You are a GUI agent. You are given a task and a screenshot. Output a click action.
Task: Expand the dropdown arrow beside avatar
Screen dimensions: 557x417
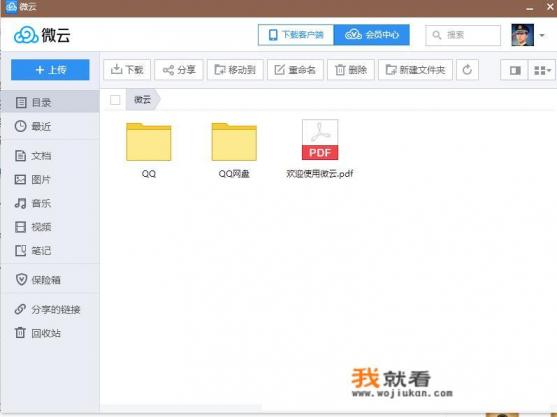(542, 35)
